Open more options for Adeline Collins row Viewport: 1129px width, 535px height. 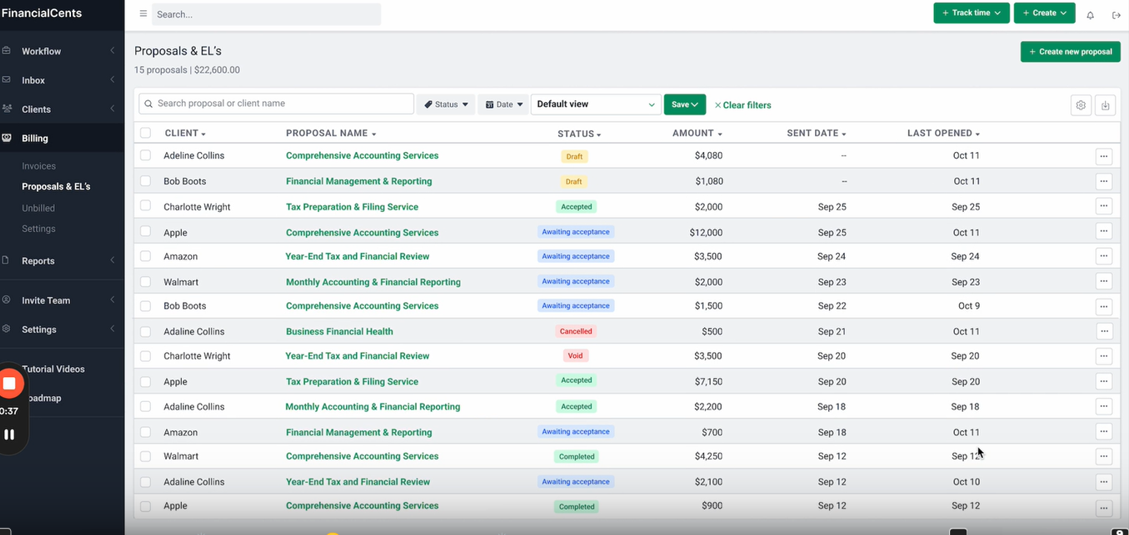click(x=1104, y=156)
